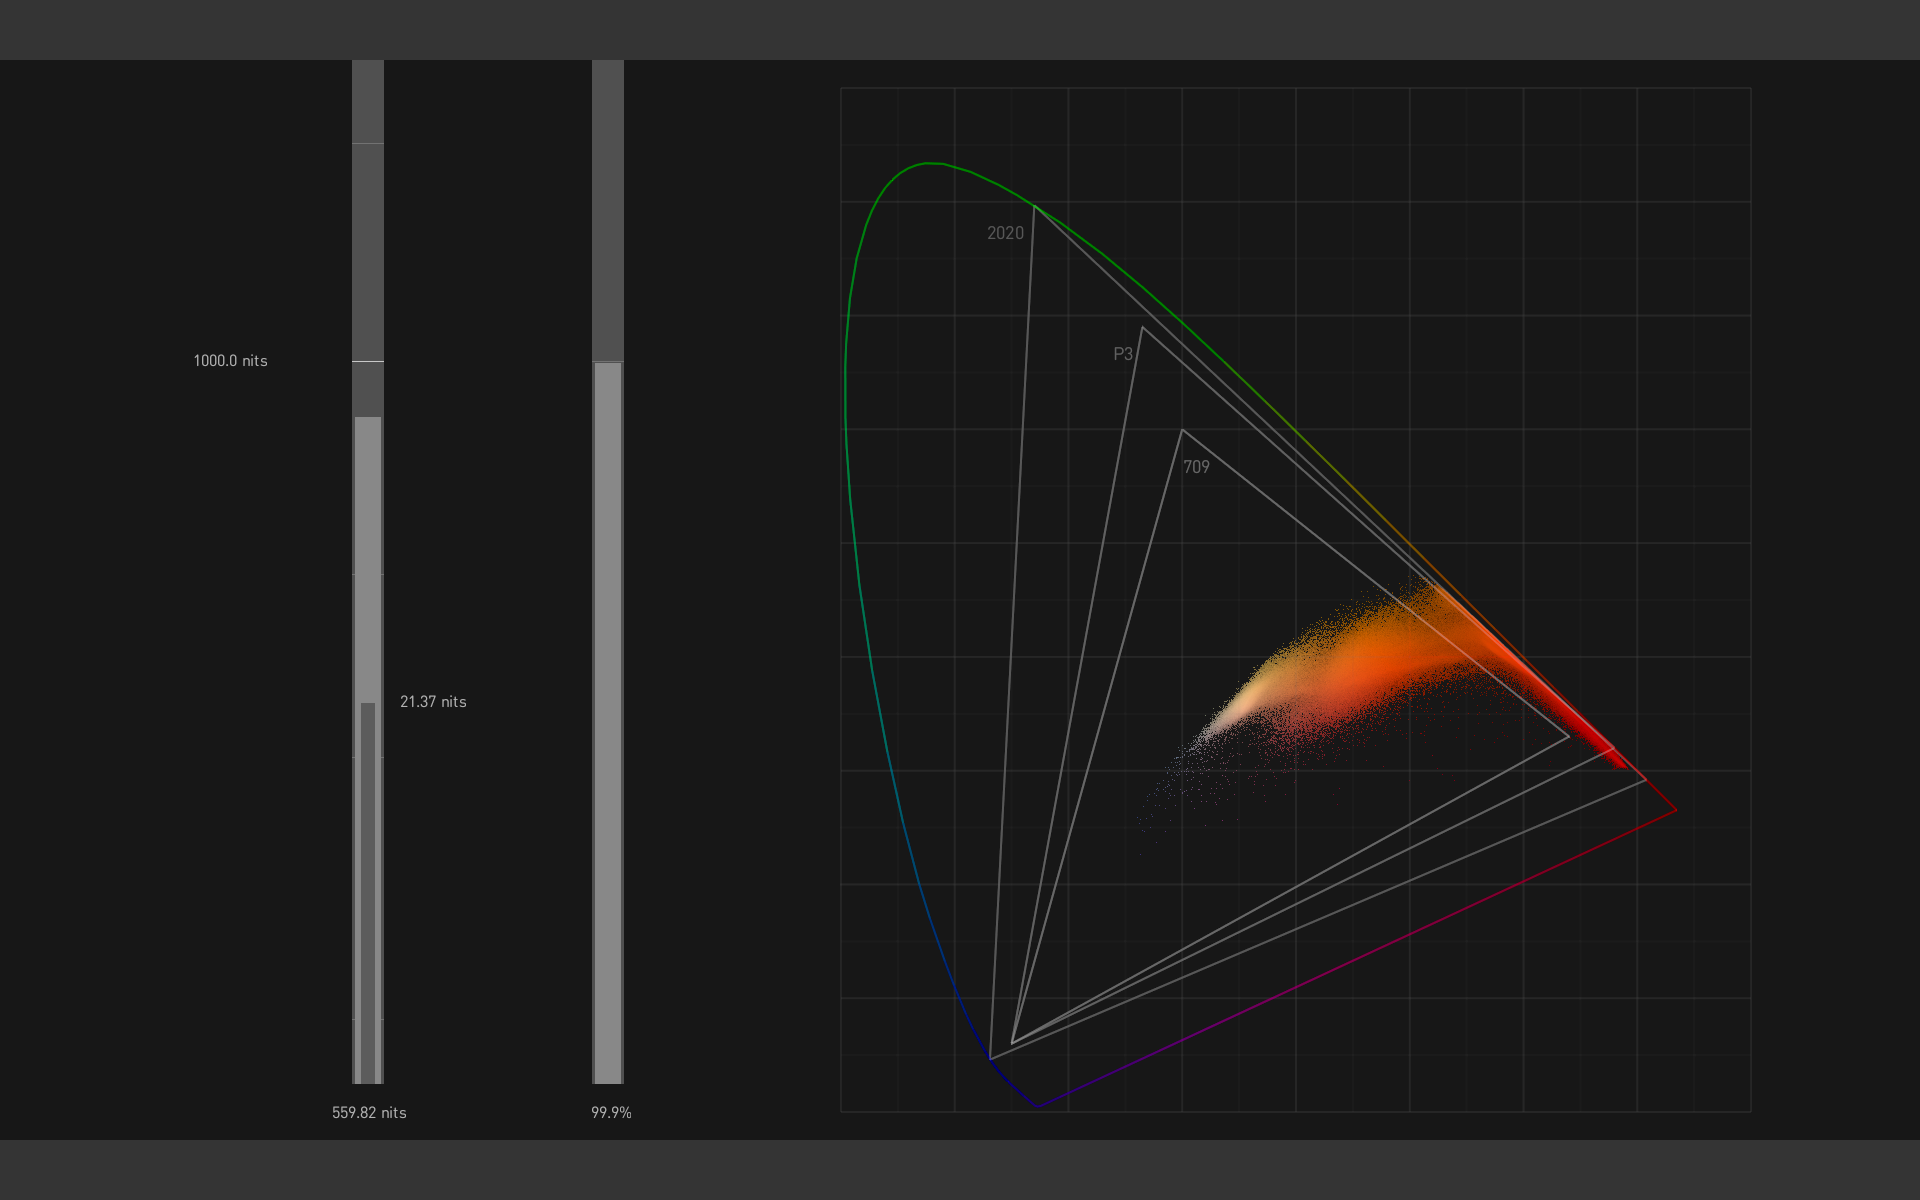Click the P3 gamut label

[x=1123, y=354]
